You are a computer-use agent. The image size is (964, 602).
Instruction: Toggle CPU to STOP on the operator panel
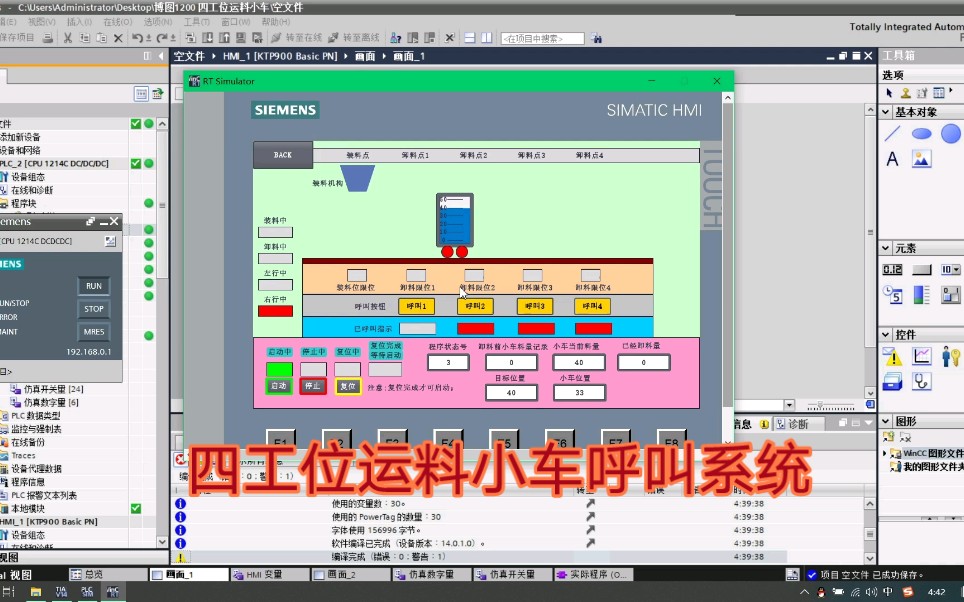pos(93,309)
